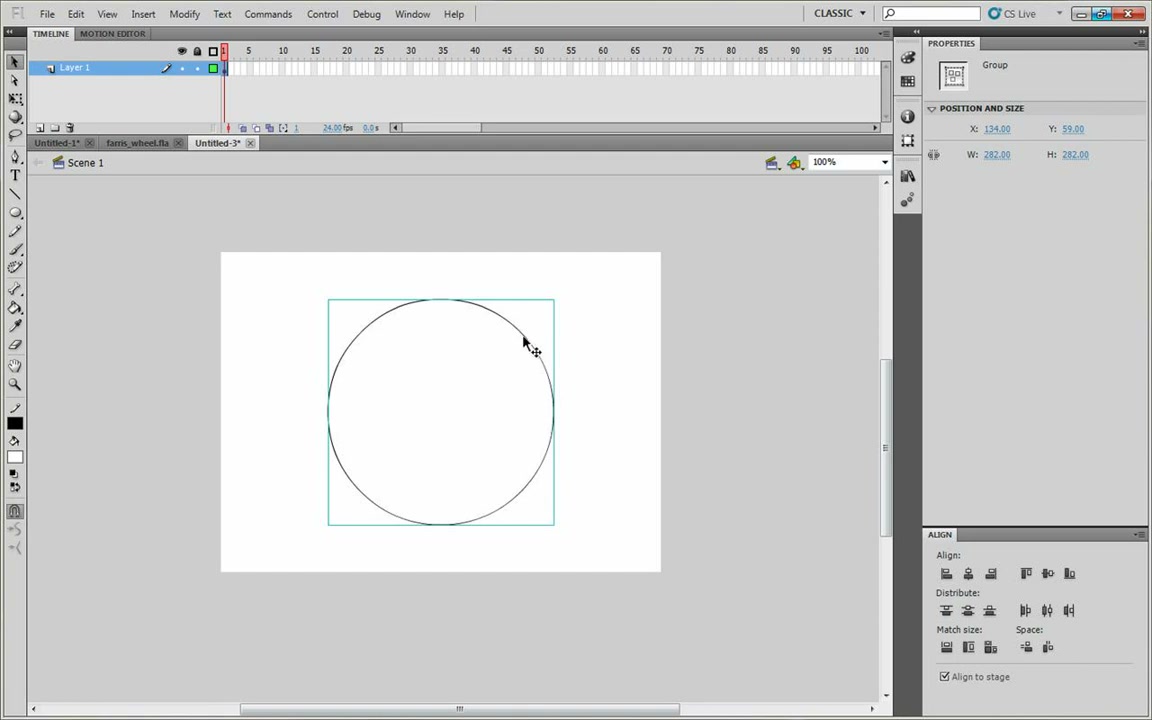This screenshot has width=1152, height=720.
Task: Open the Window menu
Action: coord(412,14)
